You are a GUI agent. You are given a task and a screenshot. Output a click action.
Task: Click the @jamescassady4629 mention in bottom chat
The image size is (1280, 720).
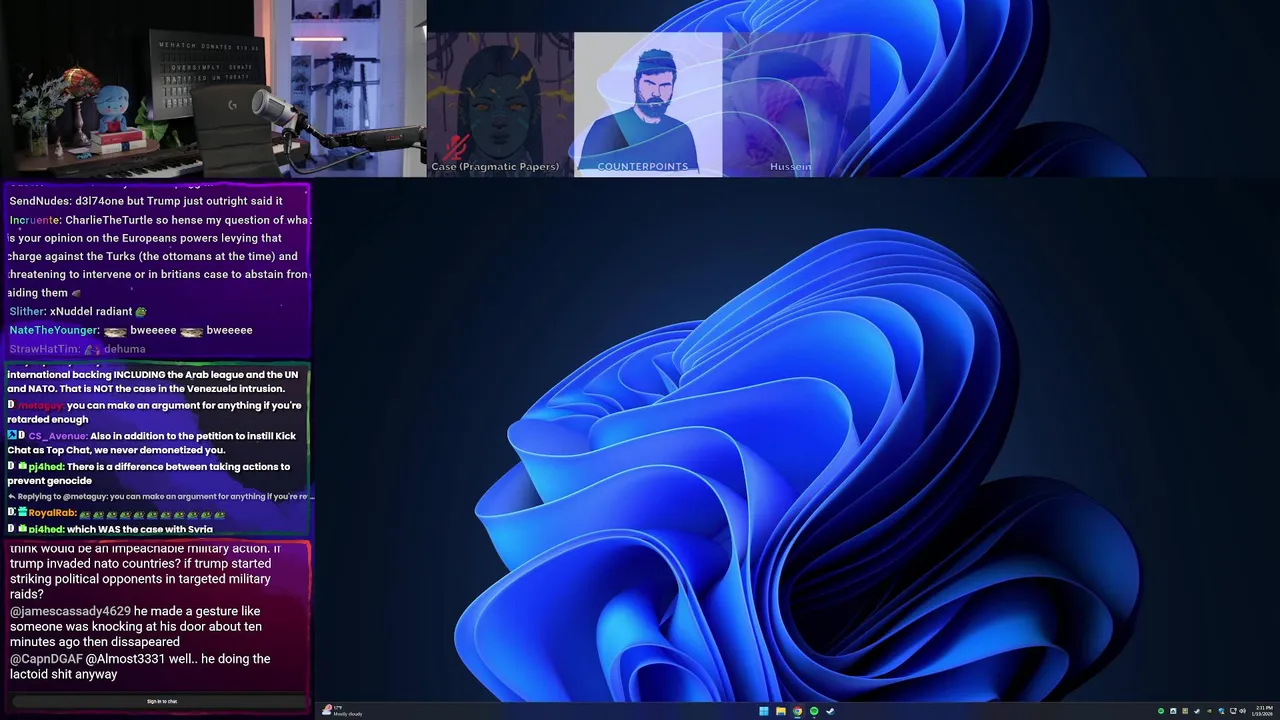70,611
